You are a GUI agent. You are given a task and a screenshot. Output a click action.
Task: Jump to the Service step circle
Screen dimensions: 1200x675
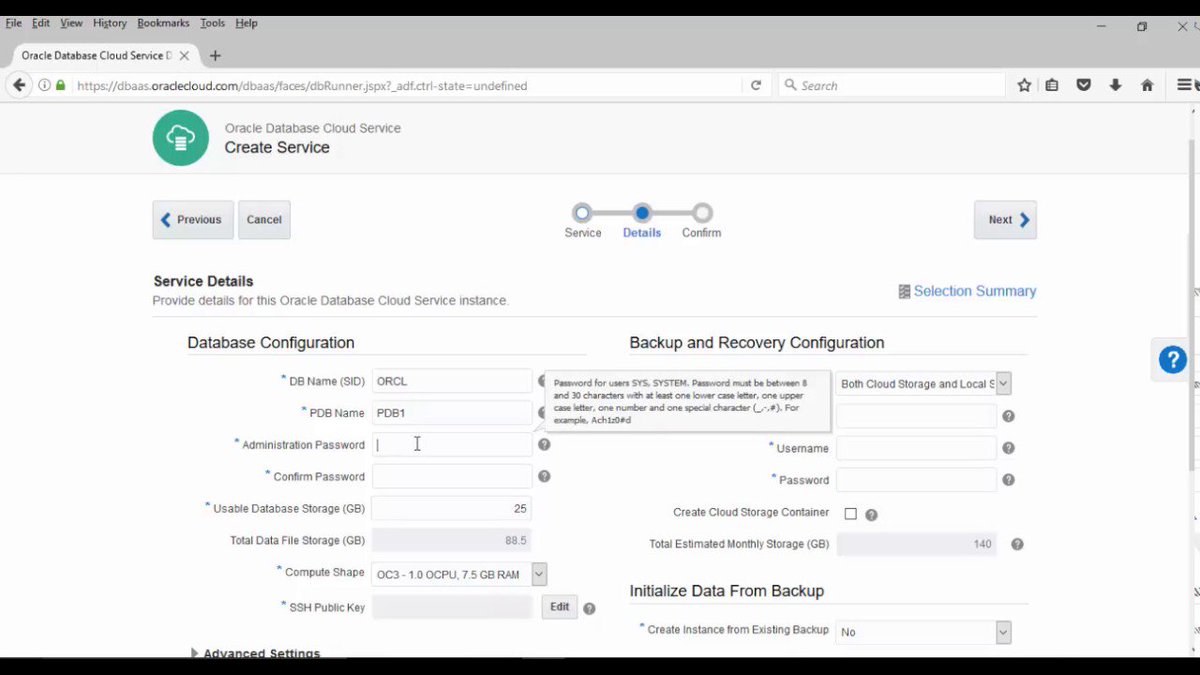pyautogui.click(x=582, y=213)
